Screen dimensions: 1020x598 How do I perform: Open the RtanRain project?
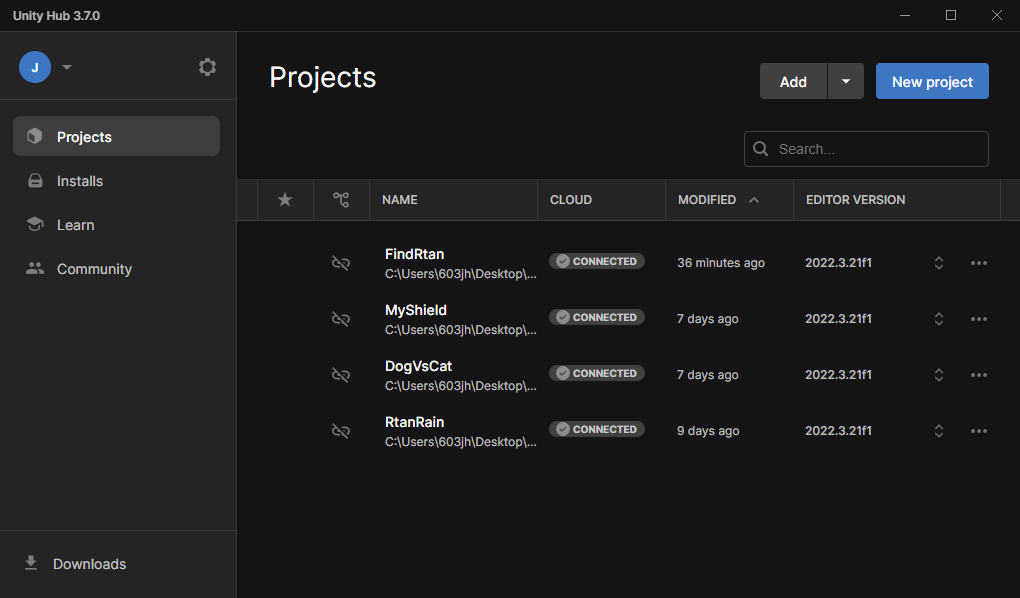pos(414,422)
